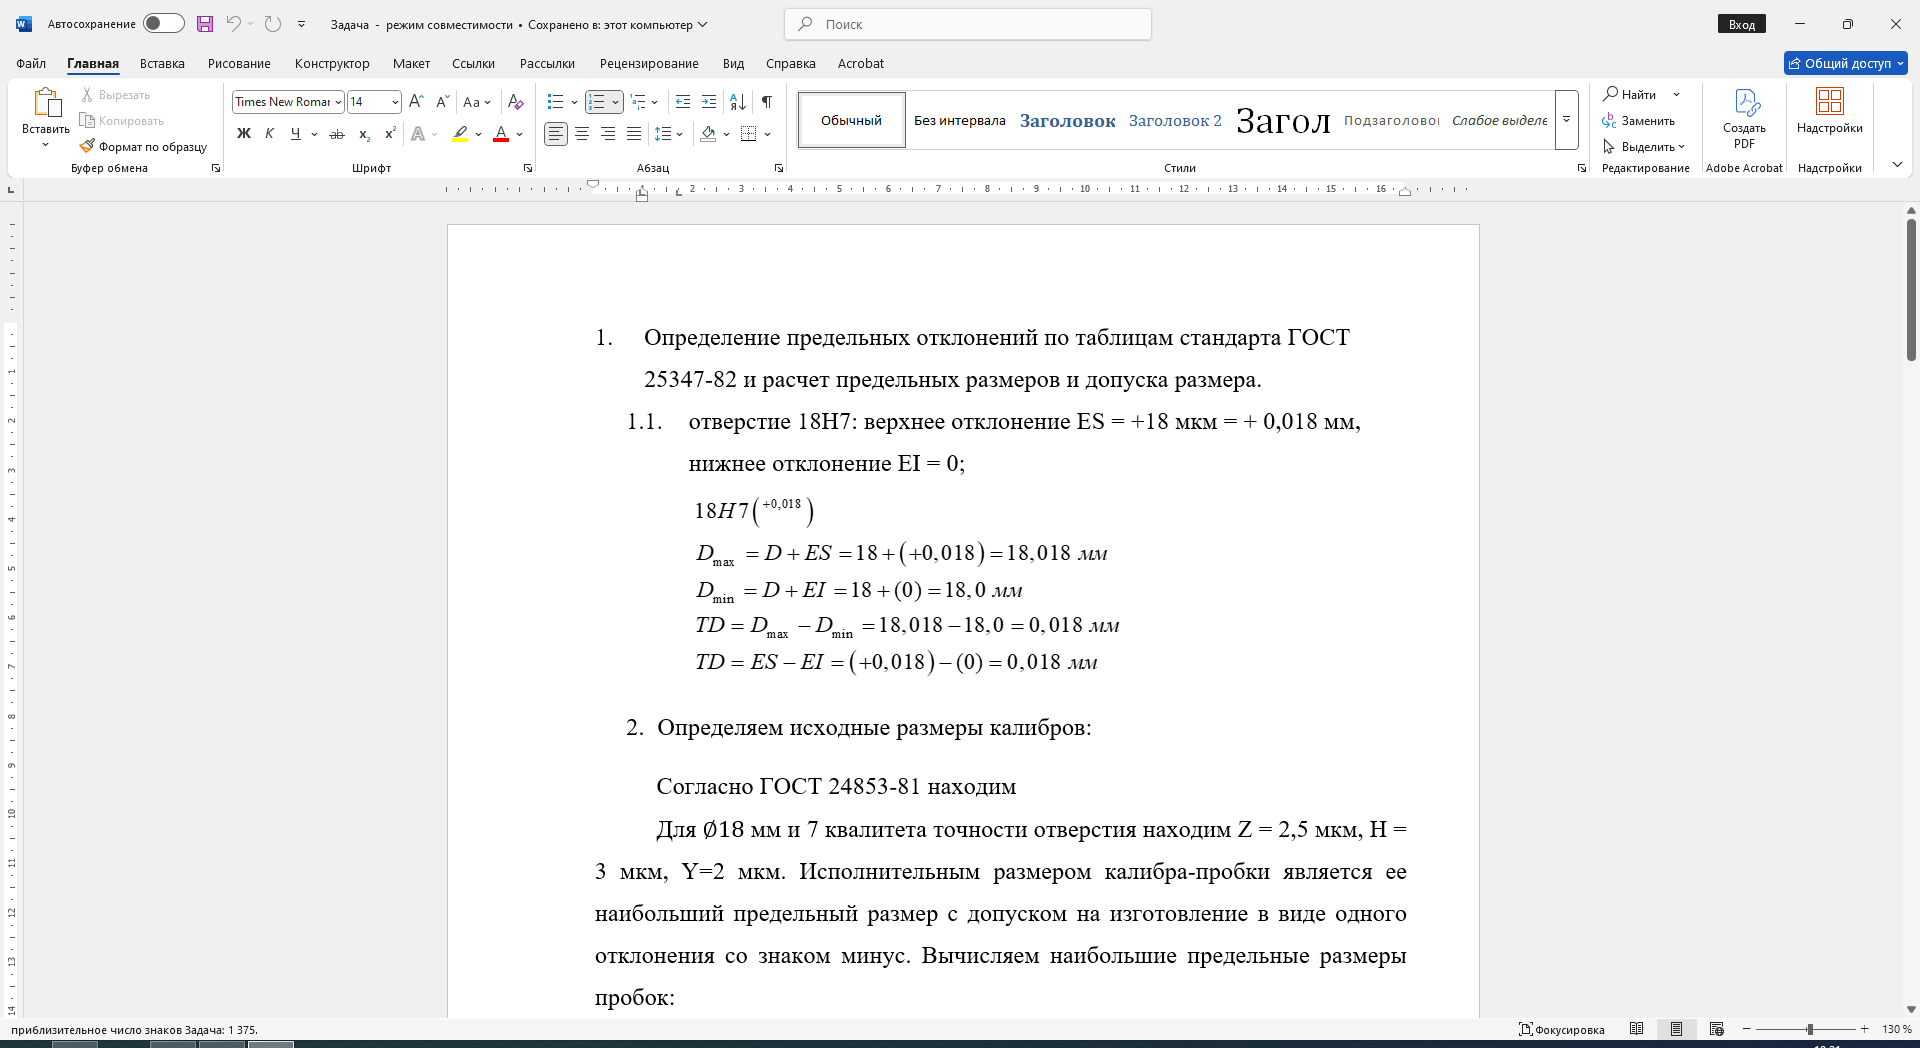The width and height of the screenshot is (1920, 1048).
Task: Switch to Вставка tab
Action: pyautogui.click(x=162, y=63)
